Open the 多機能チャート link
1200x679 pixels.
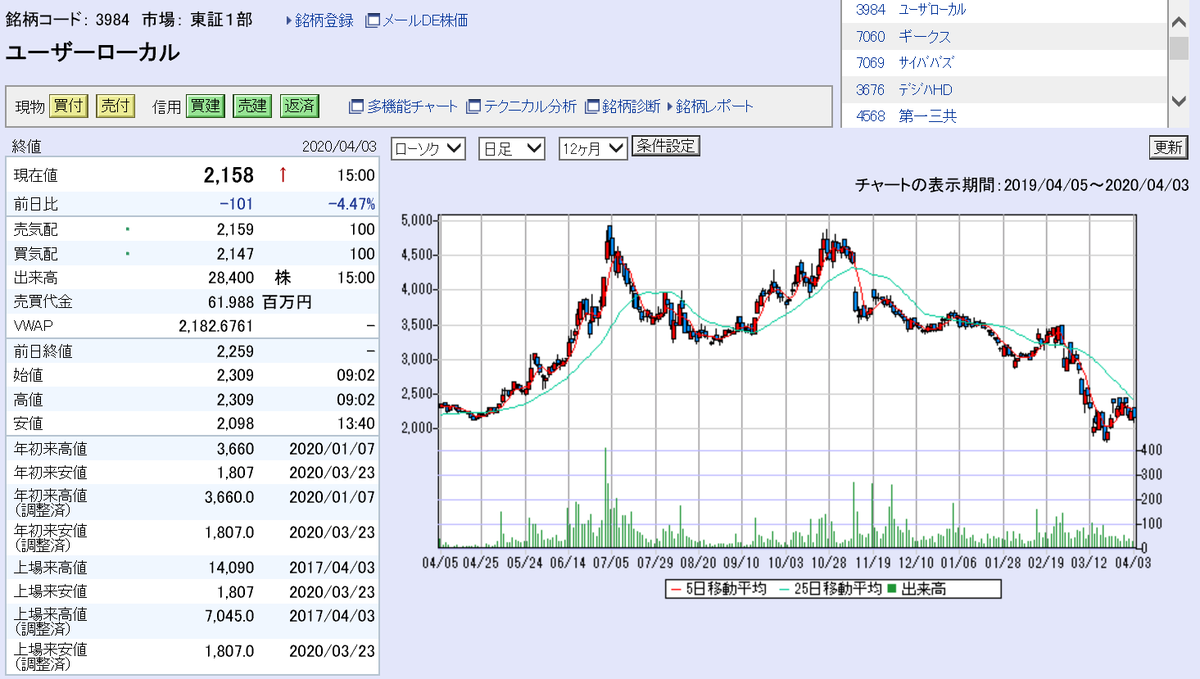[411, 106]
